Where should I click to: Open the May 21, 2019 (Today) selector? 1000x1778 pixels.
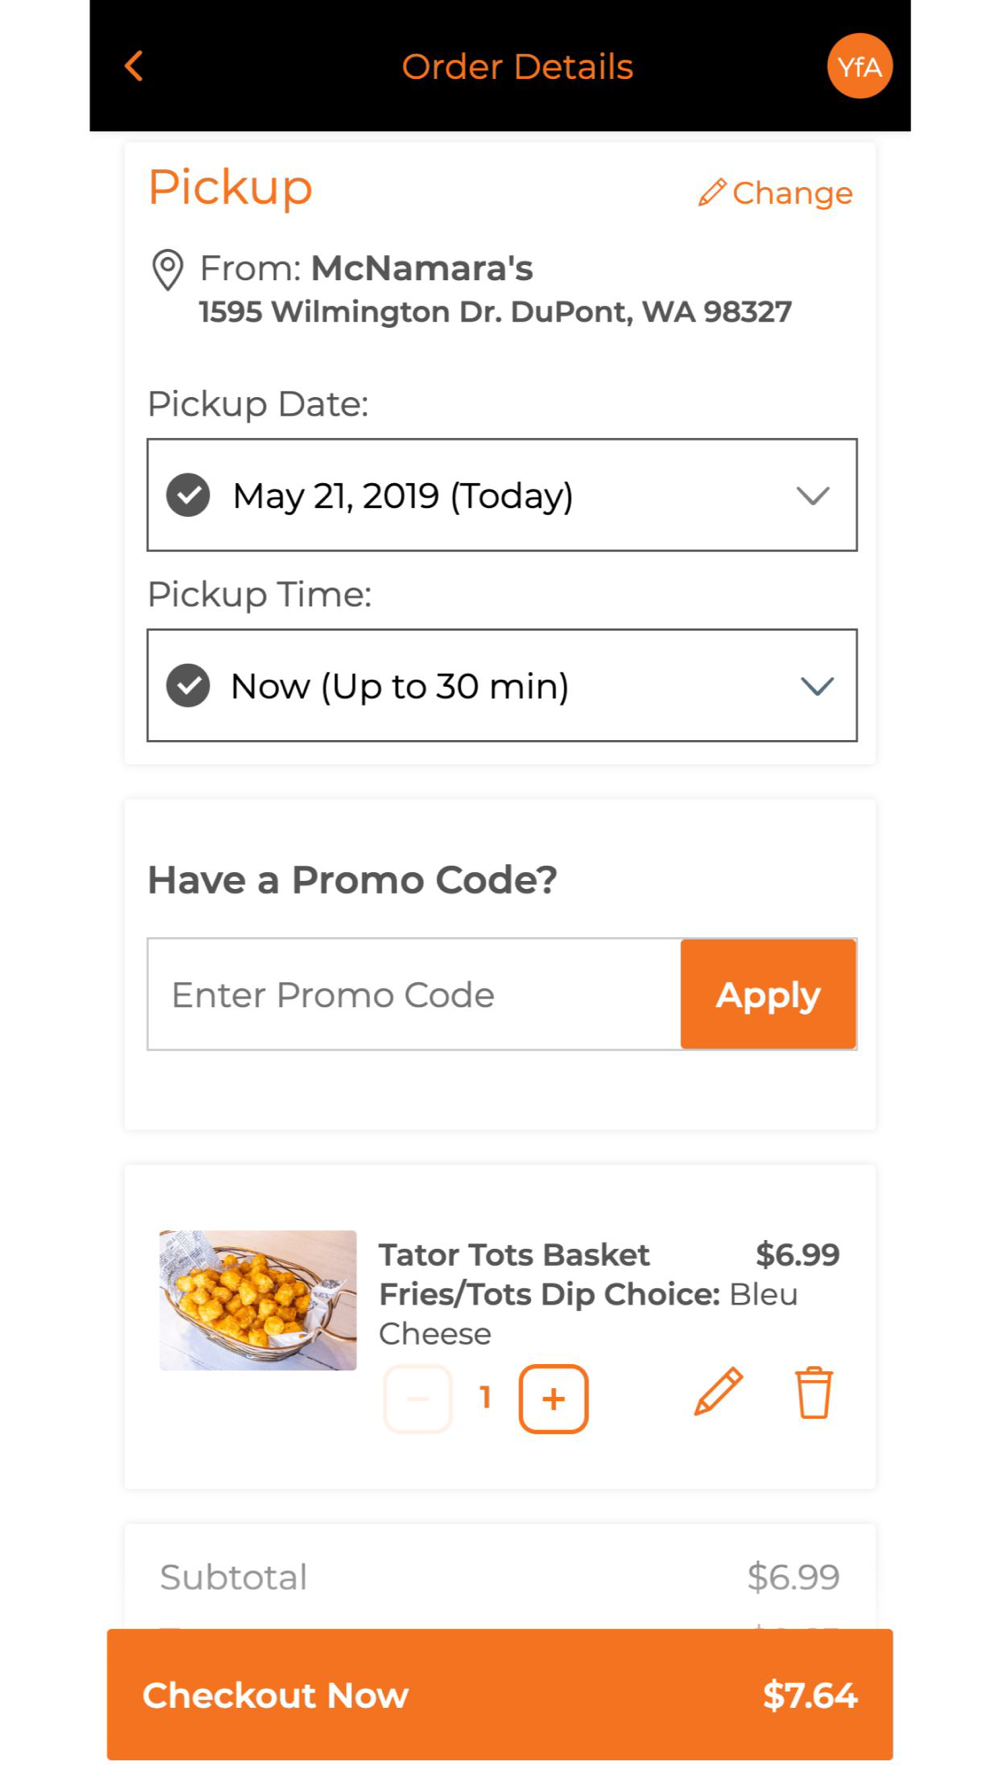[x=402, y=495]
